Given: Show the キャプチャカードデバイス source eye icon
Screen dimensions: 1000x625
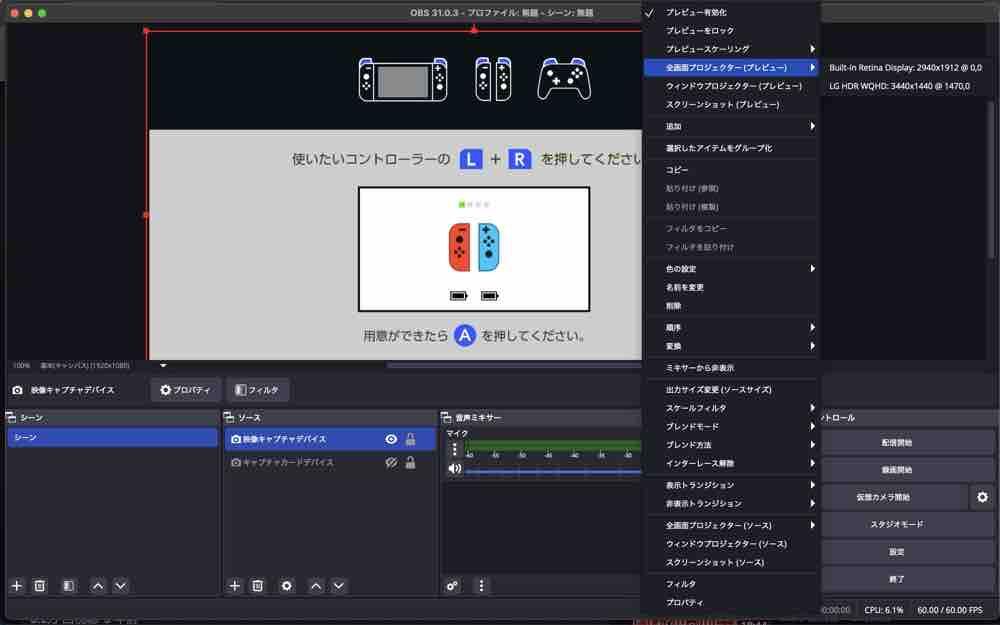Looking at the screenshot, I should 391,462.
